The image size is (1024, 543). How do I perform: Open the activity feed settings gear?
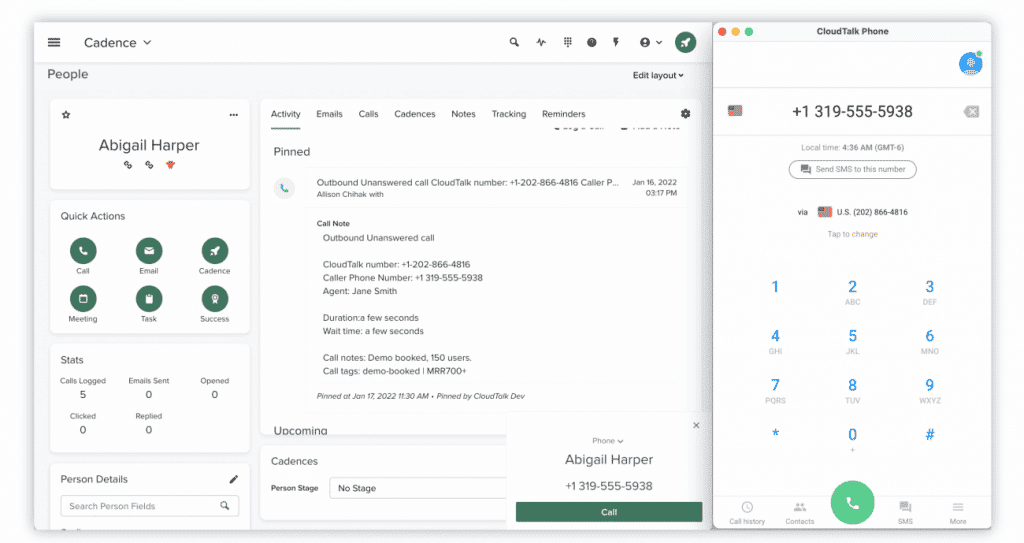click(x=686, y=114)
